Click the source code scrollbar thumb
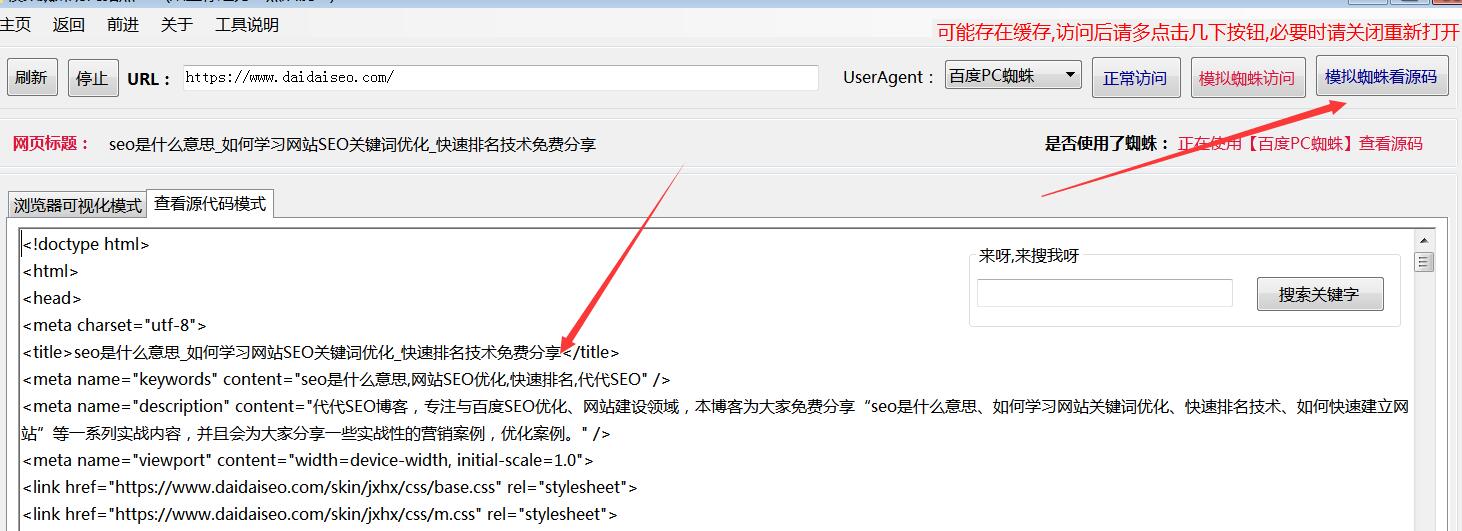 pos(1424,262)
